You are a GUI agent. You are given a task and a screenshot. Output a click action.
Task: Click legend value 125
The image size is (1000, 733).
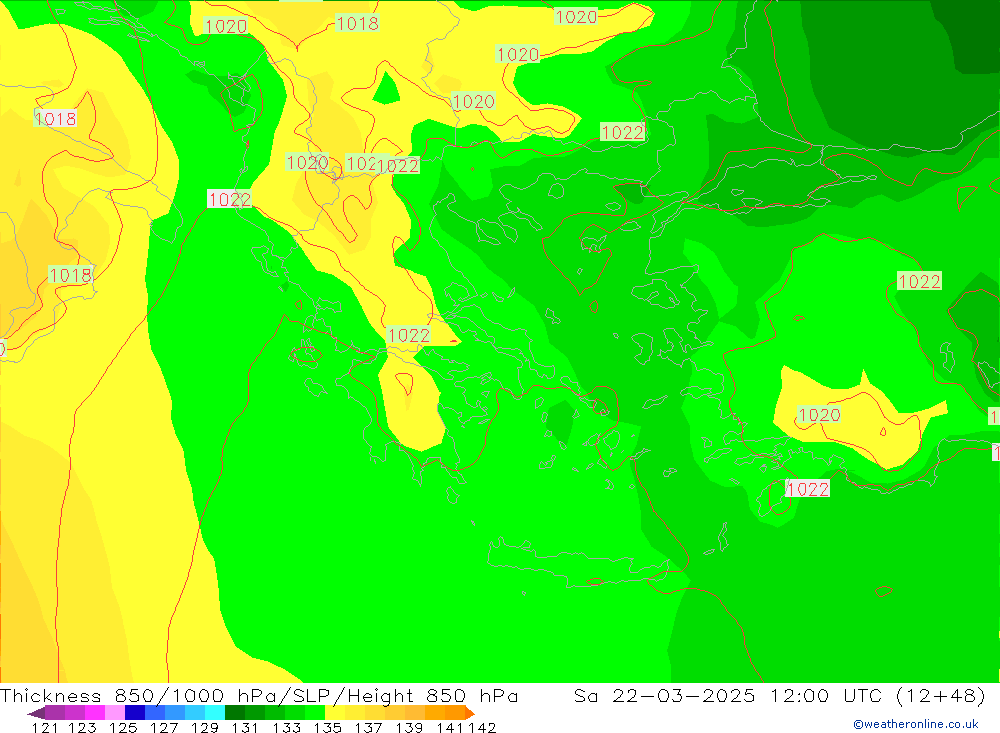click(x=123, y=727)
